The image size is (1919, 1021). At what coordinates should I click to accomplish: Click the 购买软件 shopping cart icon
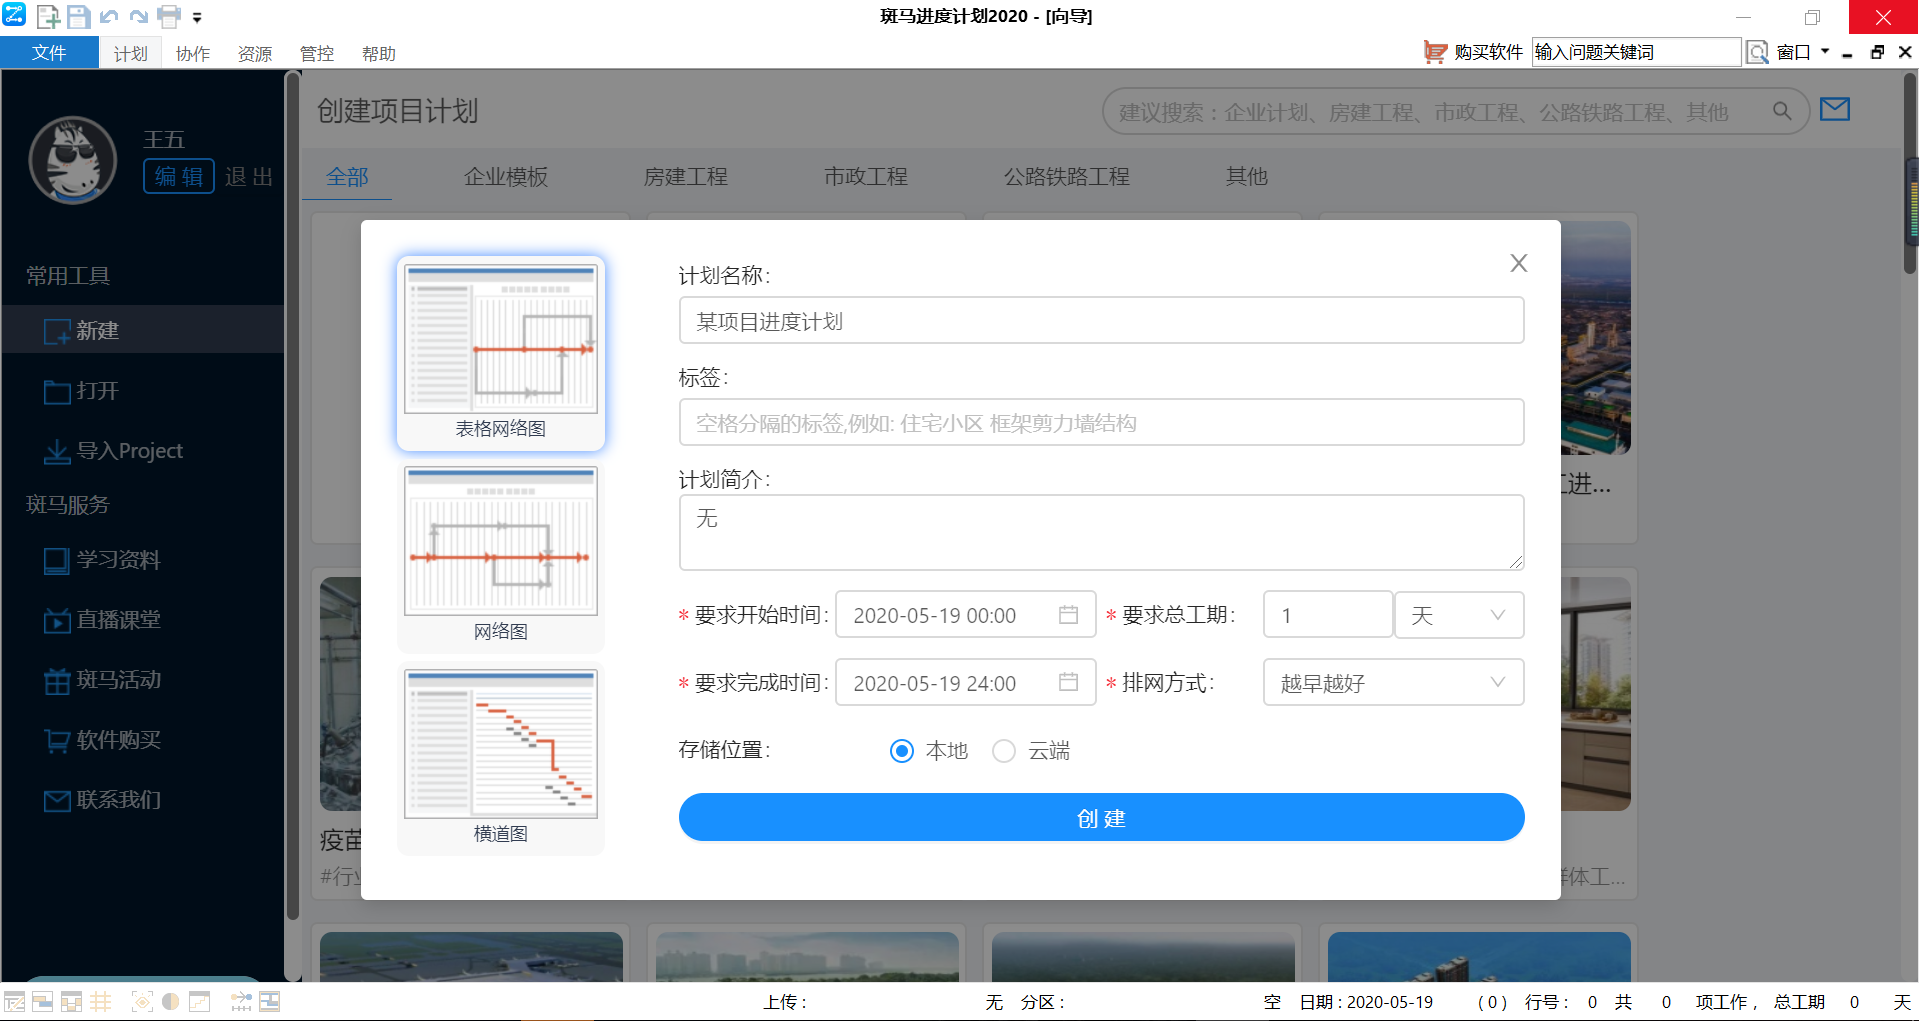click(x=1436, y=51)
